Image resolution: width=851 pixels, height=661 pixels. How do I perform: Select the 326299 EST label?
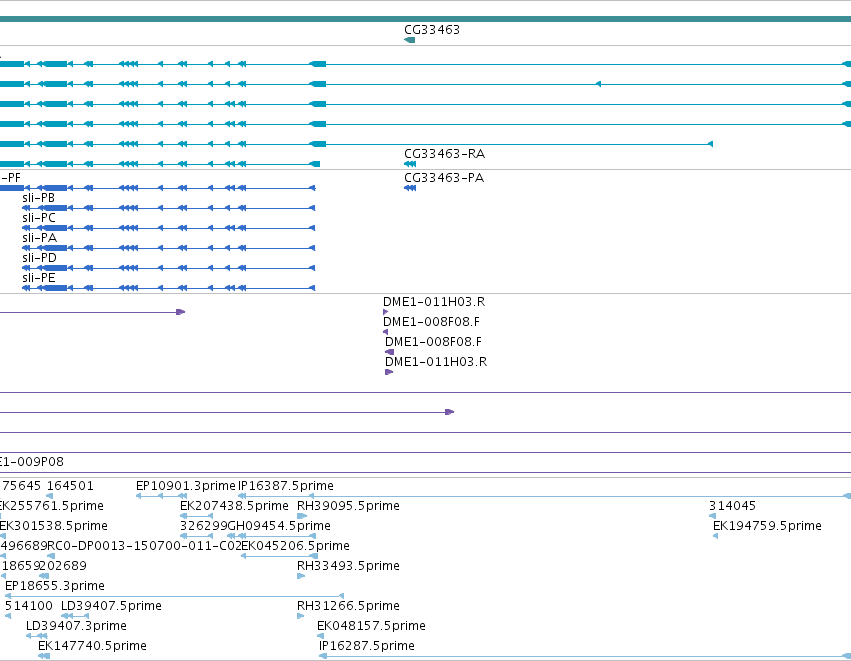204,526
